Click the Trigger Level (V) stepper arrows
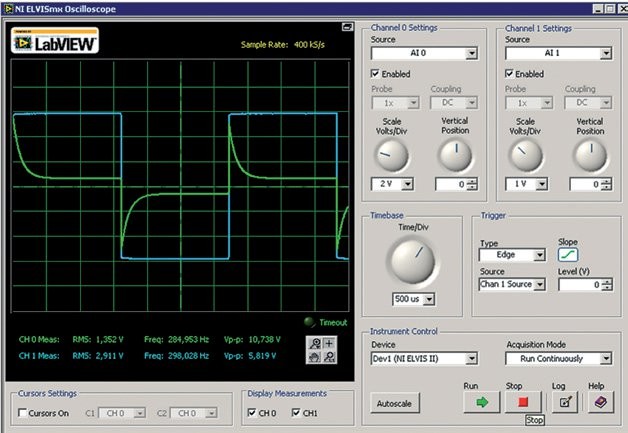This screenshot has height=433, width=628. (608, 284)
